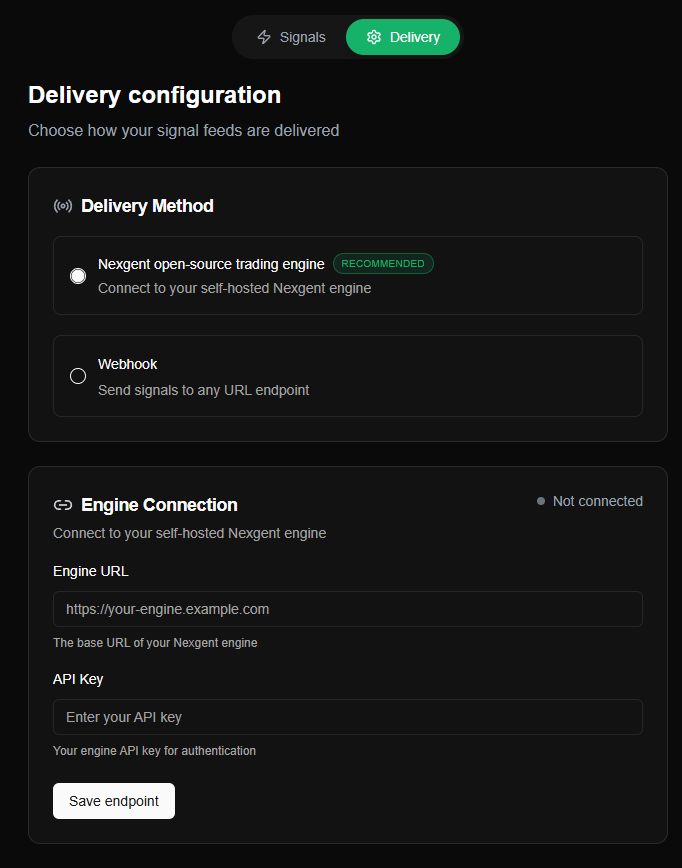Click the RECOMMENDED badge
The image size is (682, 868).
coord(383,264)
